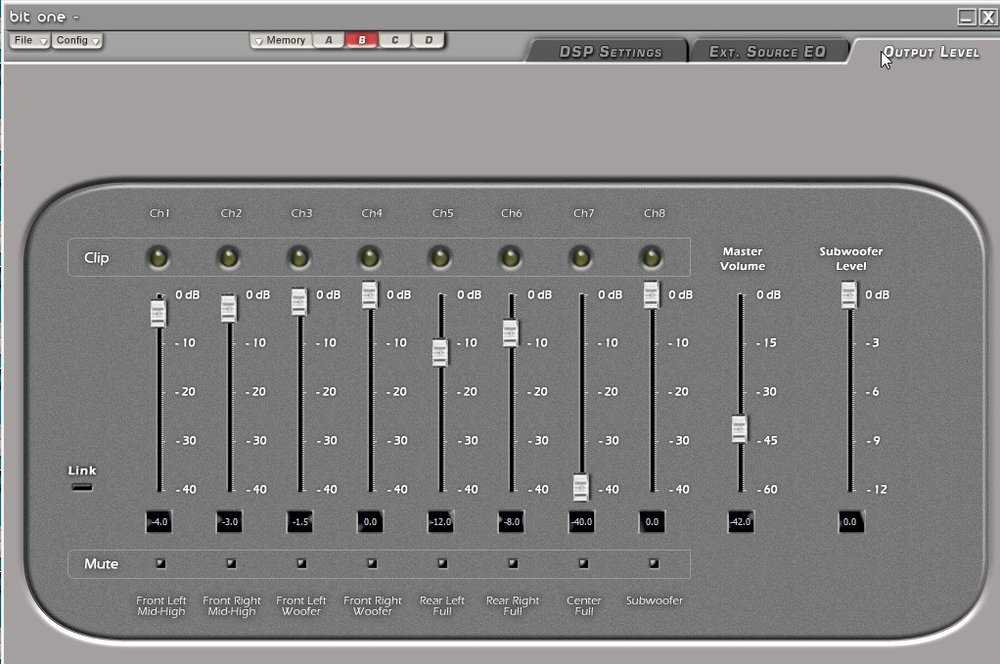Click the Ch1 clip indicator LED
1000x664 pixels.
coord(158,258)
